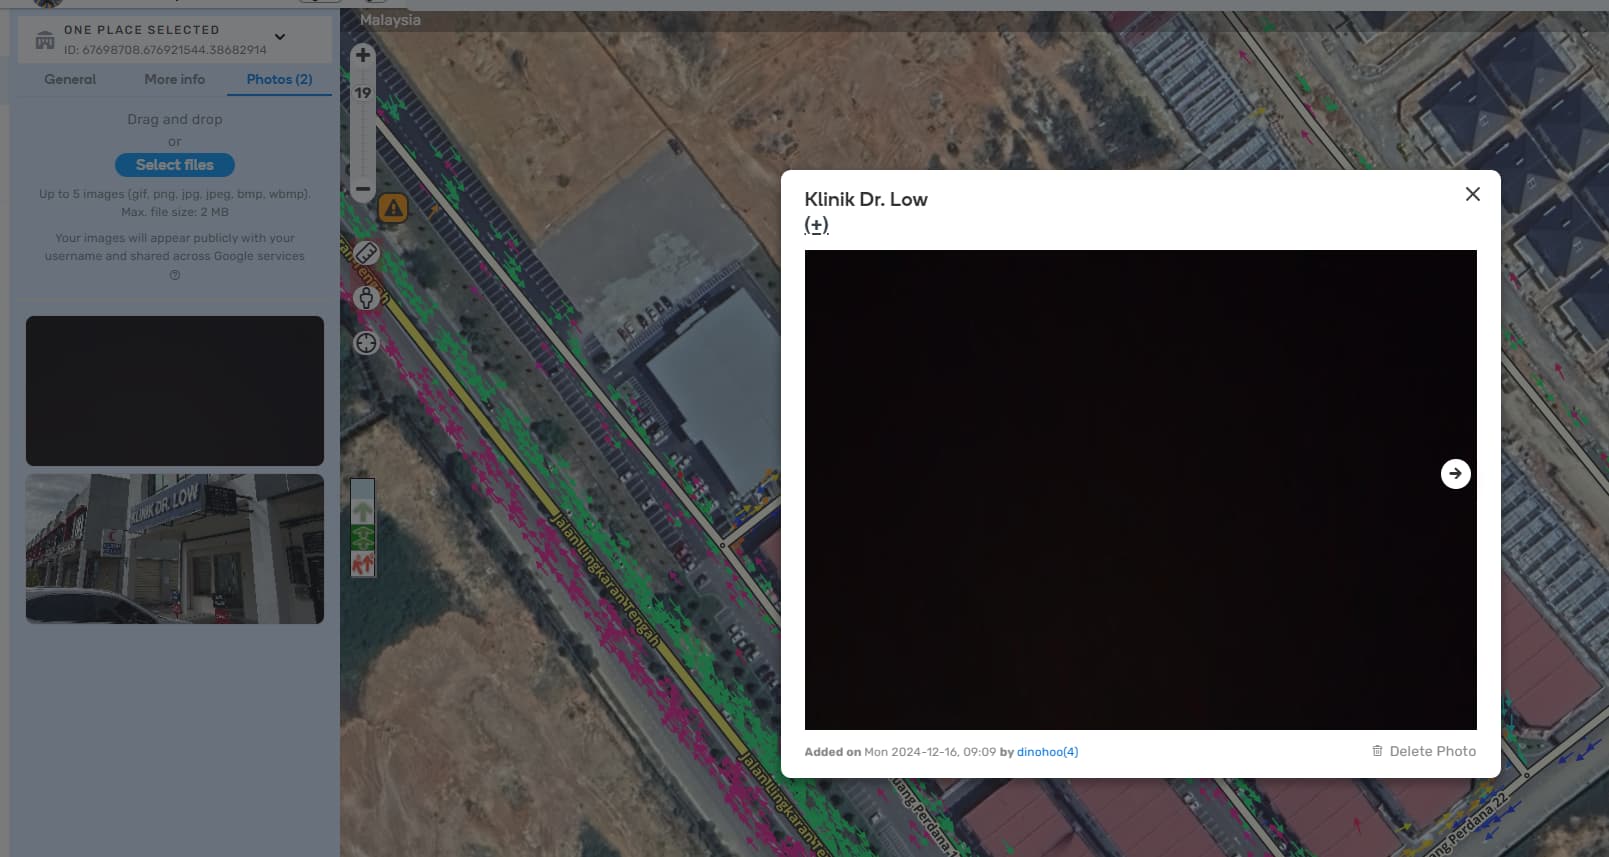Close the Klinik Dr. Low photo dialog
Screen dimensions: 1609x857
(1472, 194)
